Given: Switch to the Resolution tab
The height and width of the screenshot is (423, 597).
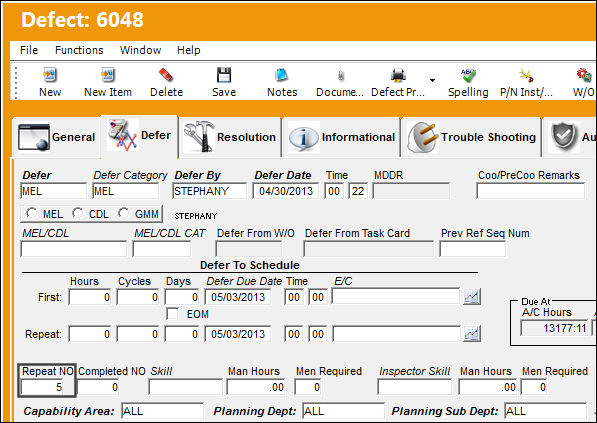Looking at the screenshot, I should point(230,137).
